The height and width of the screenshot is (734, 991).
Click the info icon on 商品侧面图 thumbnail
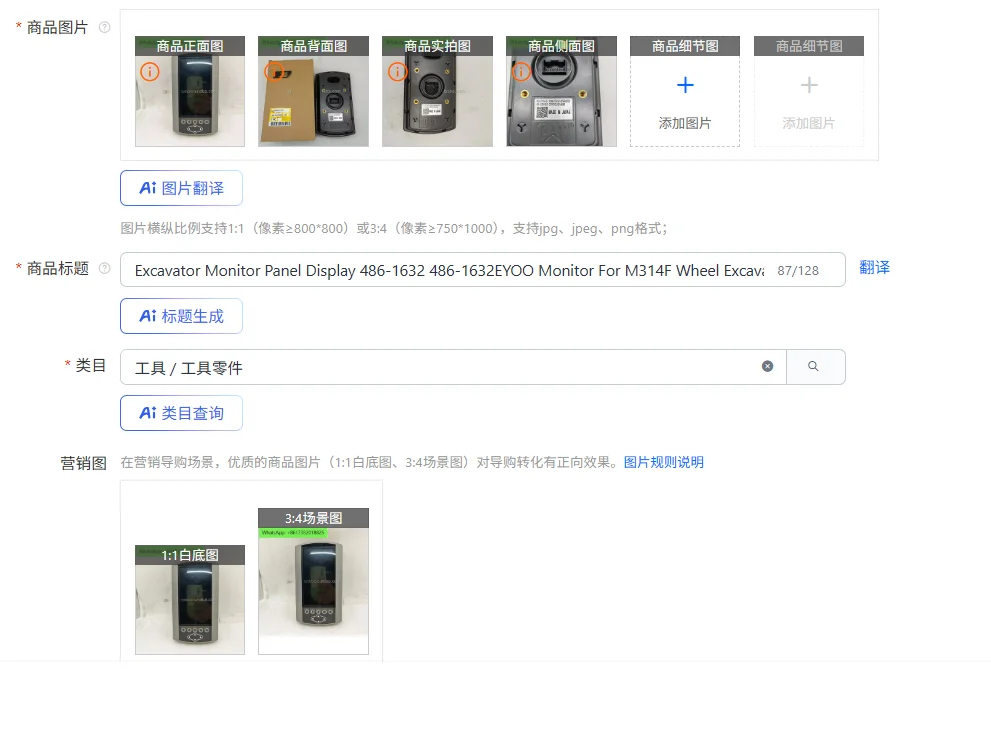[x=521, y=72]
